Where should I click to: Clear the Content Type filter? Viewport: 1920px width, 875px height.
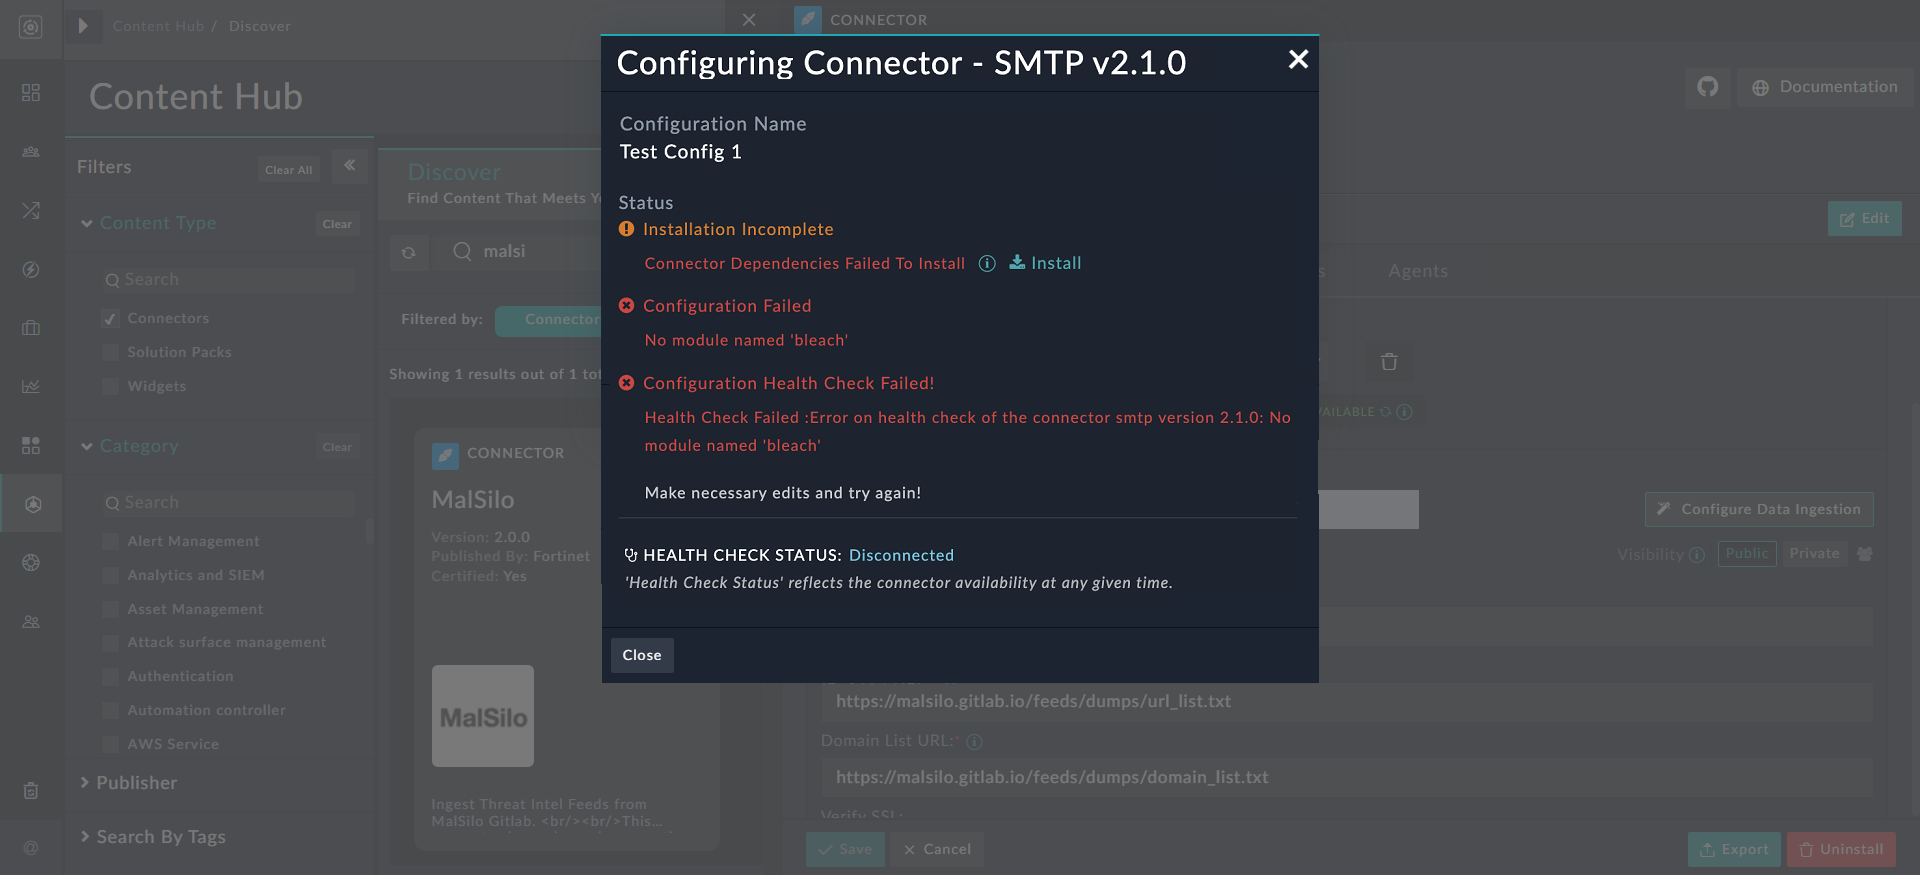(337, 224)
